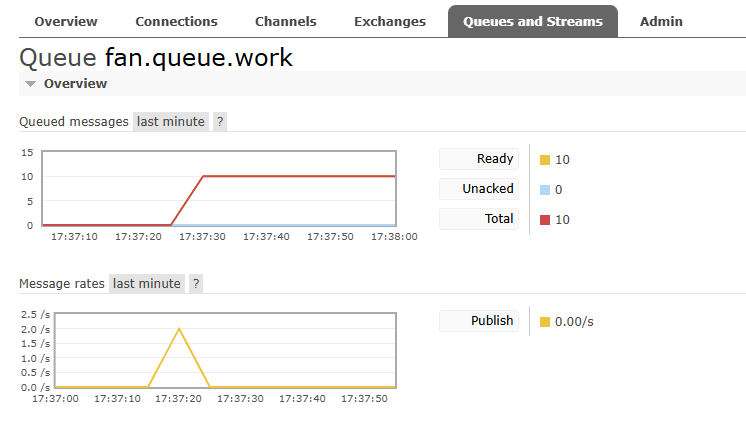Screen dimensions: 746x423
Task: Select the Queues and Streams tab
Action: [533, 21]
